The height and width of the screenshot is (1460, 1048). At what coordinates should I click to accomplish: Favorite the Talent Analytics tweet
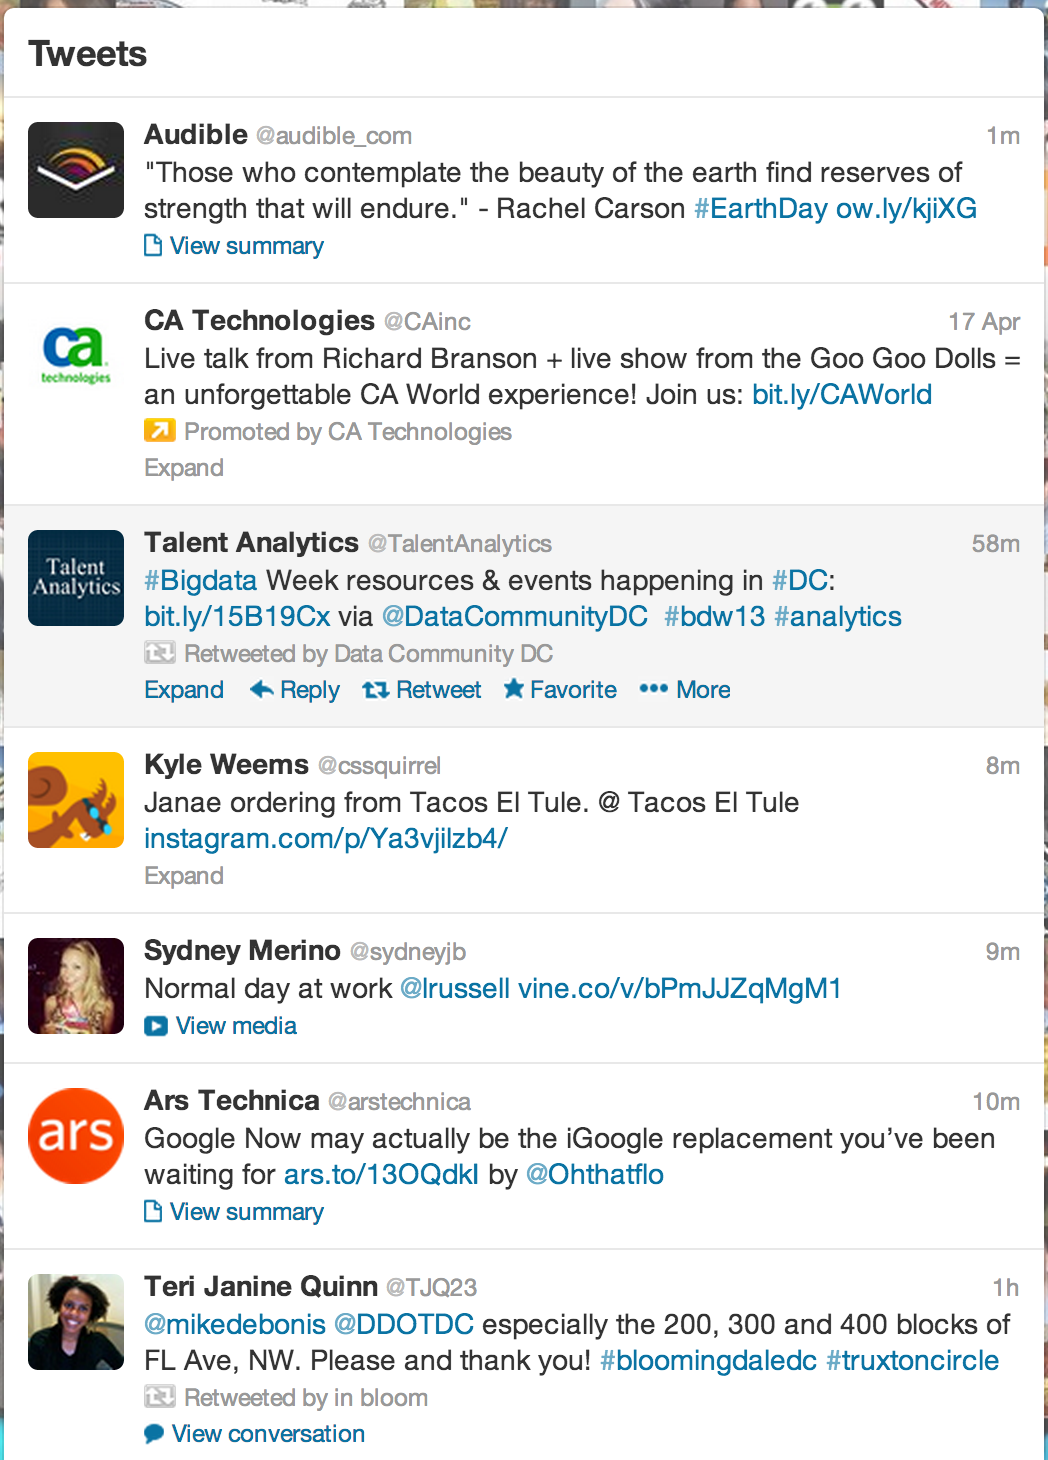click(561, 690)
